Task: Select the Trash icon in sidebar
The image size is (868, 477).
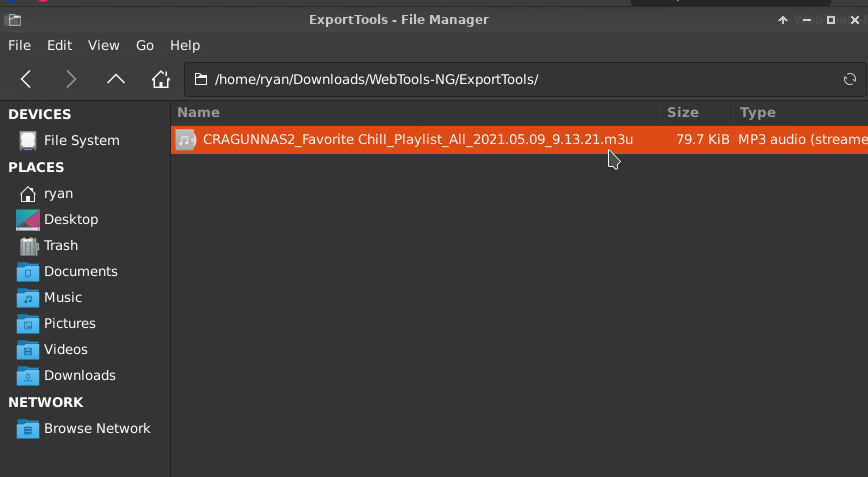Action: tap(28, 246)
